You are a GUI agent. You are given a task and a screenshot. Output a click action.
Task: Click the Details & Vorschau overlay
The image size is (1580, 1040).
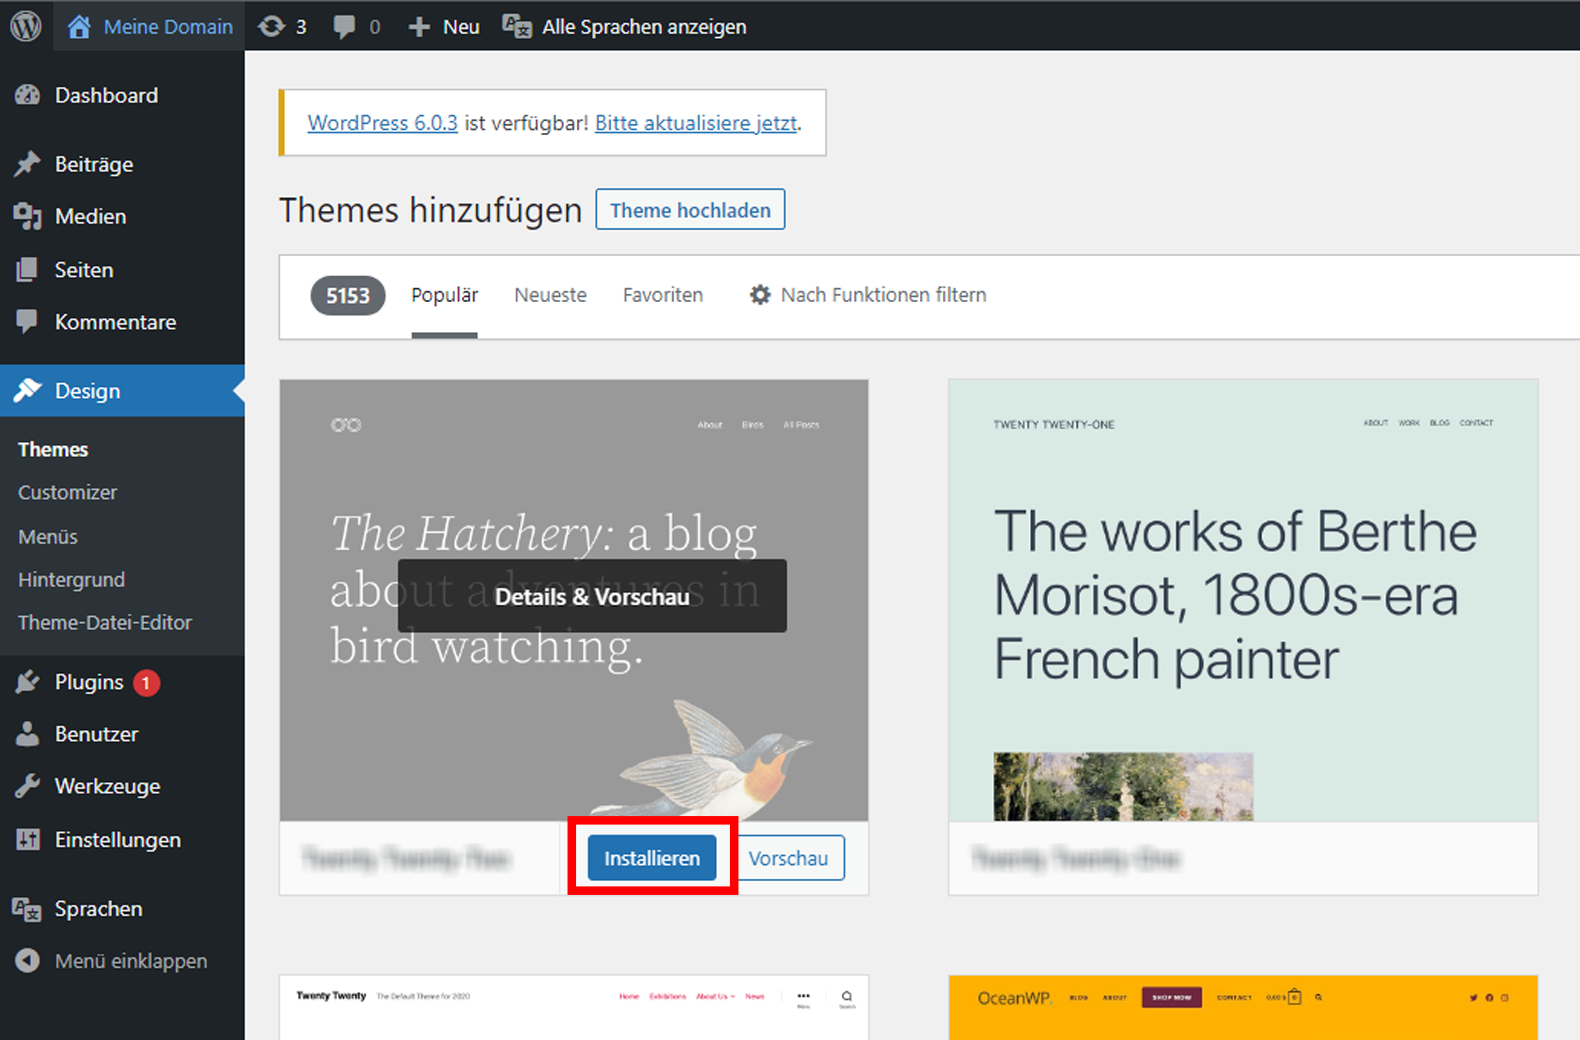coord(592,597)
